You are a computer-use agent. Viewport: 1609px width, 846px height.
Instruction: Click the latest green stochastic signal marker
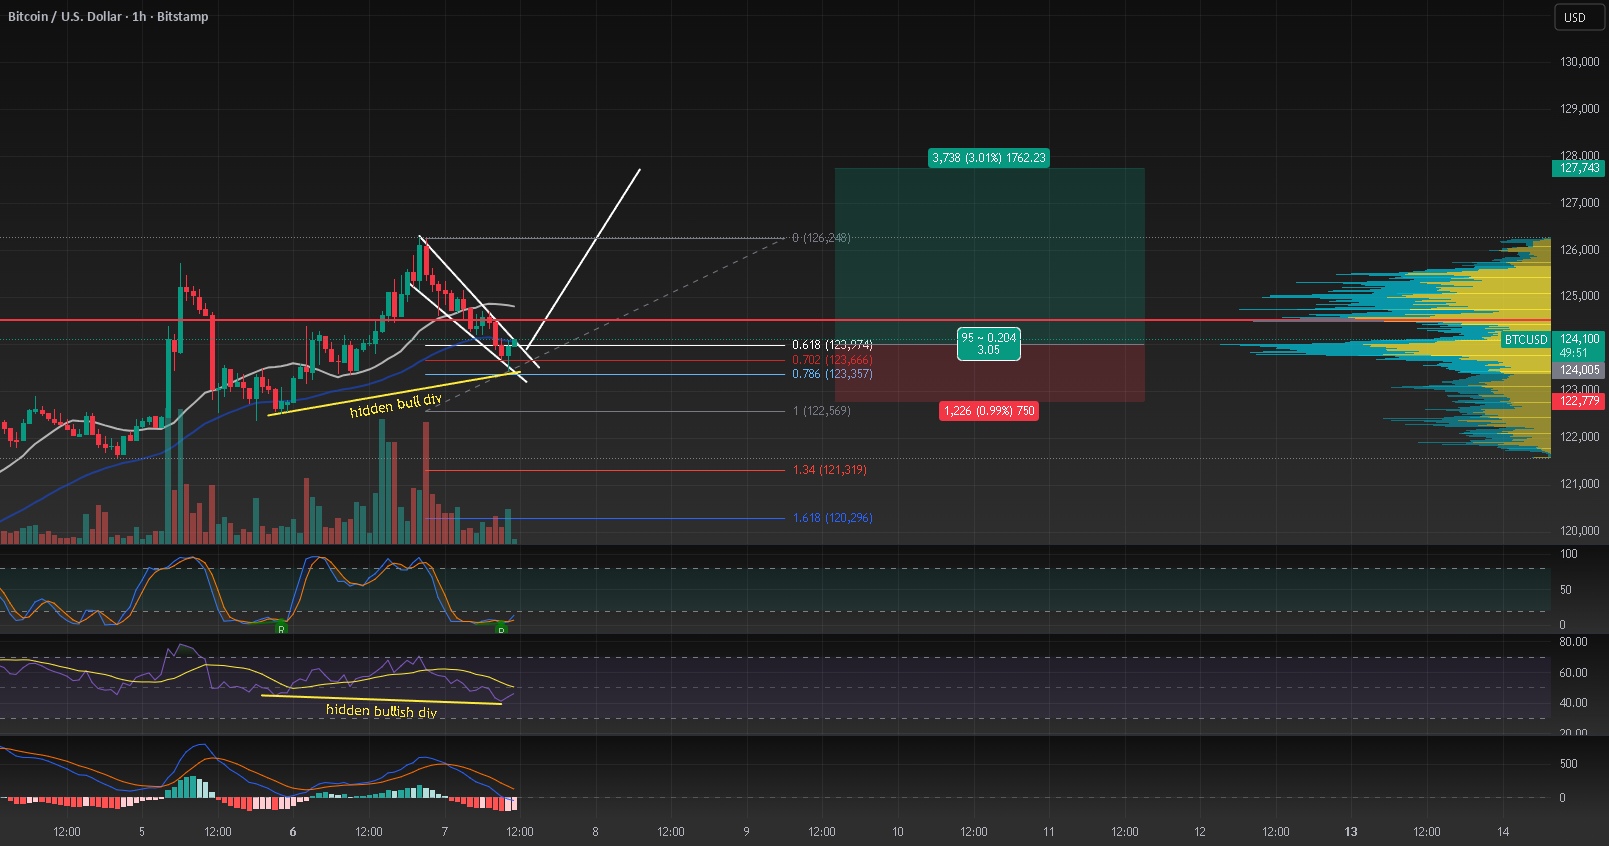501,628
